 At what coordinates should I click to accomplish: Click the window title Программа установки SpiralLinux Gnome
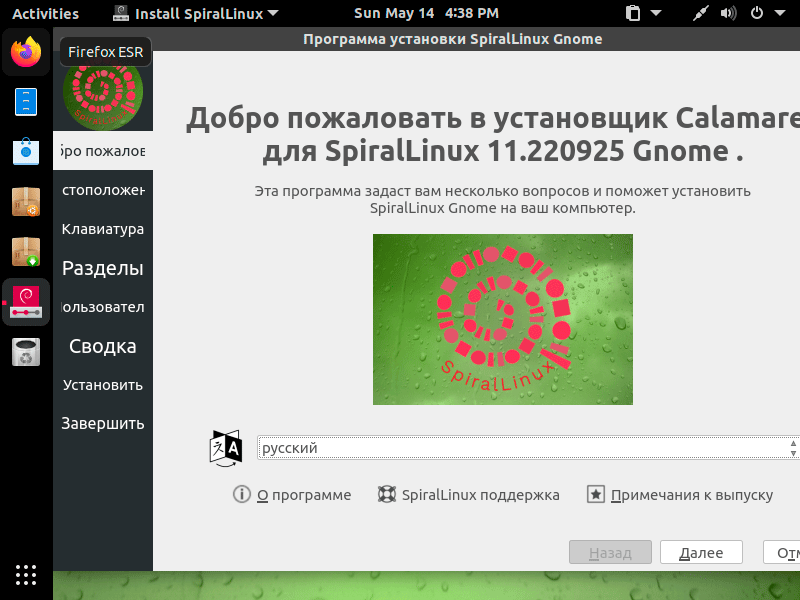453,39
